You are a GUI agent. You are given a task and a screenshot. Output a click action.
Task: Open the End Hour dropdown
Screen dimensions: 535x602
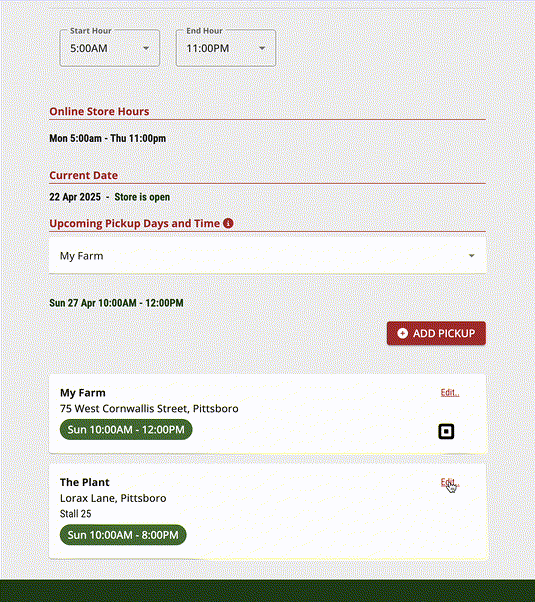[226, 48]
